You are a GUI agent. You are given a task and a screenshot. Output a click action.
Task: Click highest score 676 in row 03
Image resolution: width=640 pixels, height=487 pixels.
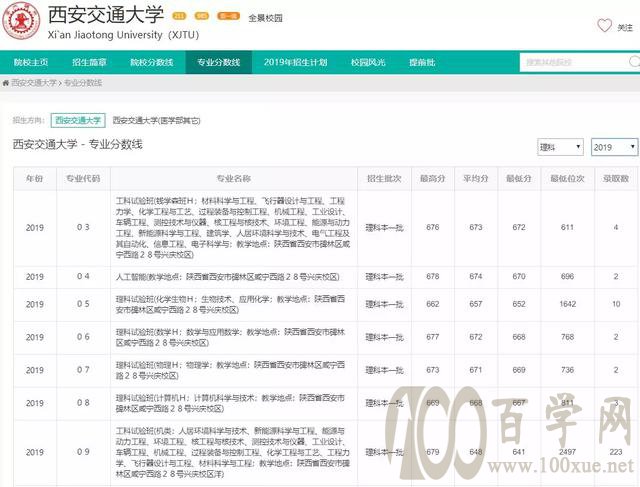tap(433, 227)
